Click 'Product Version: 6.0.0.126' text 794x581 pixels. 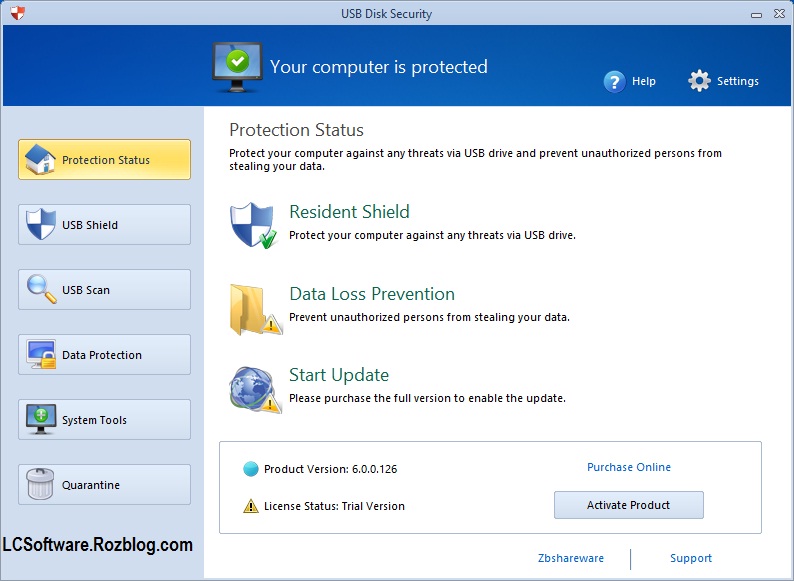point(331,469)
